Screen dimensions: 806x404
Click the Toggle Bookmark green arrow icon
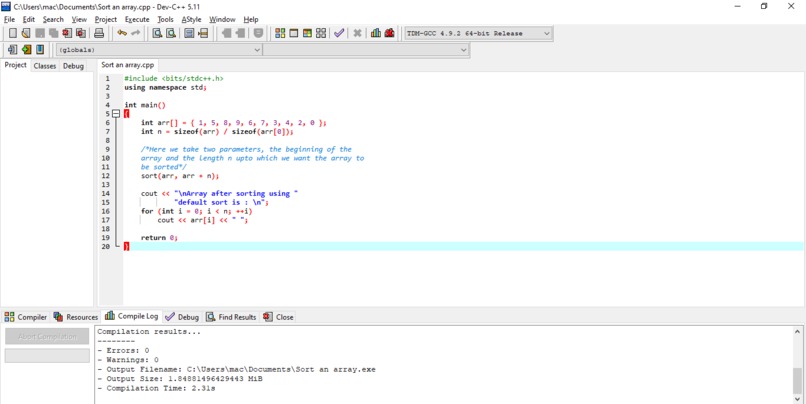pos(26,50)
